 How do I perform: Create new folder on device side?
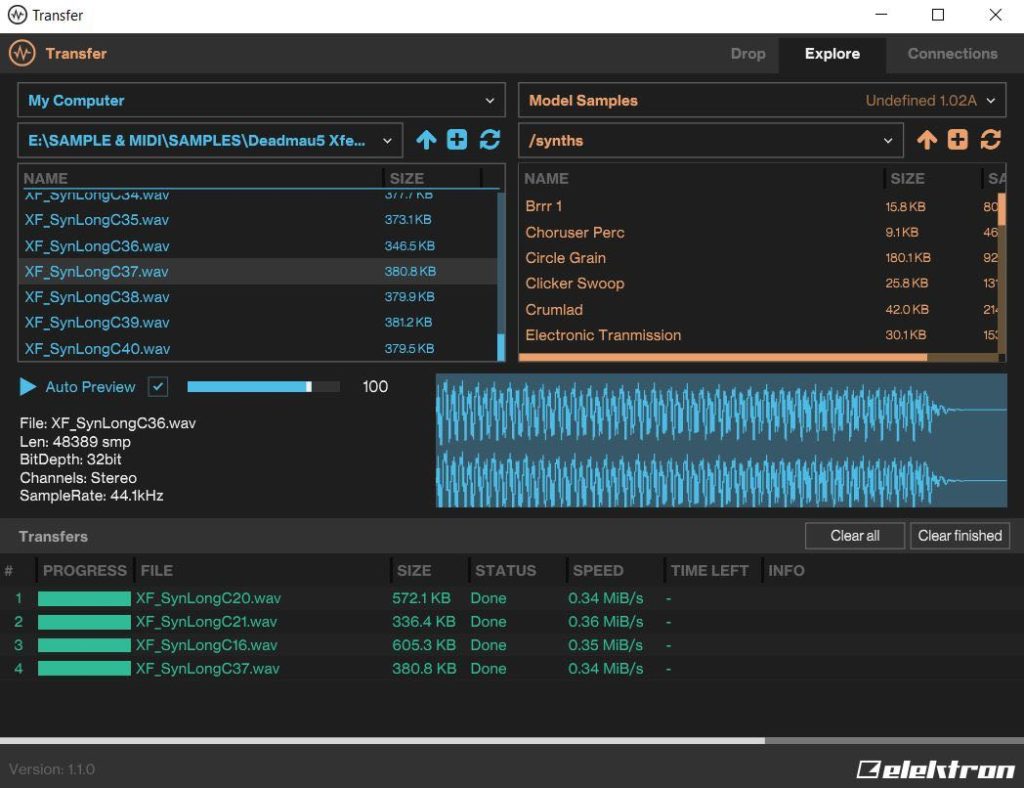coord(957,140)
